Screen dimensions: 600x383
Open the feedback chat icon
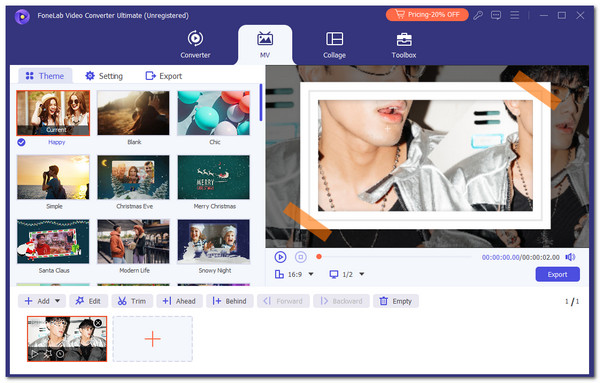[x=496, y=15]
